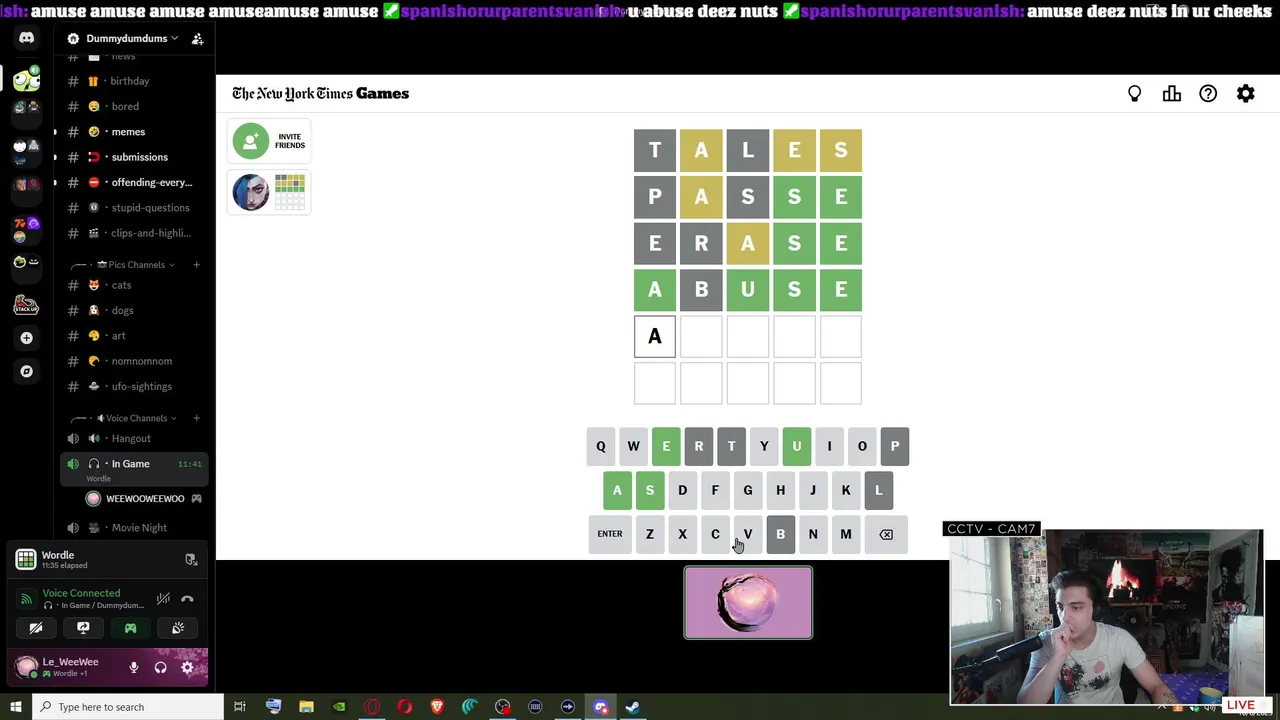Toggle the green activities controller button
1280x720 pixels.
[x=130, y=628]
